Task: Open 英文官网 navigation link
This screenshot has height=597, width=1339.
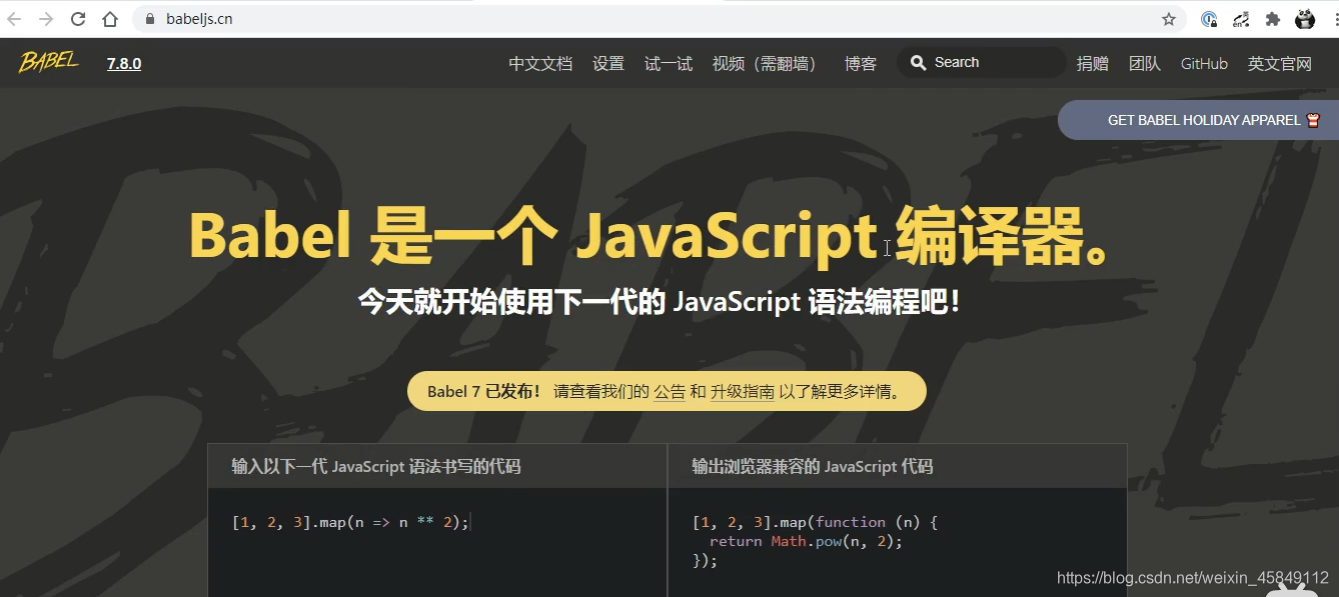Action: [1280, 64]
